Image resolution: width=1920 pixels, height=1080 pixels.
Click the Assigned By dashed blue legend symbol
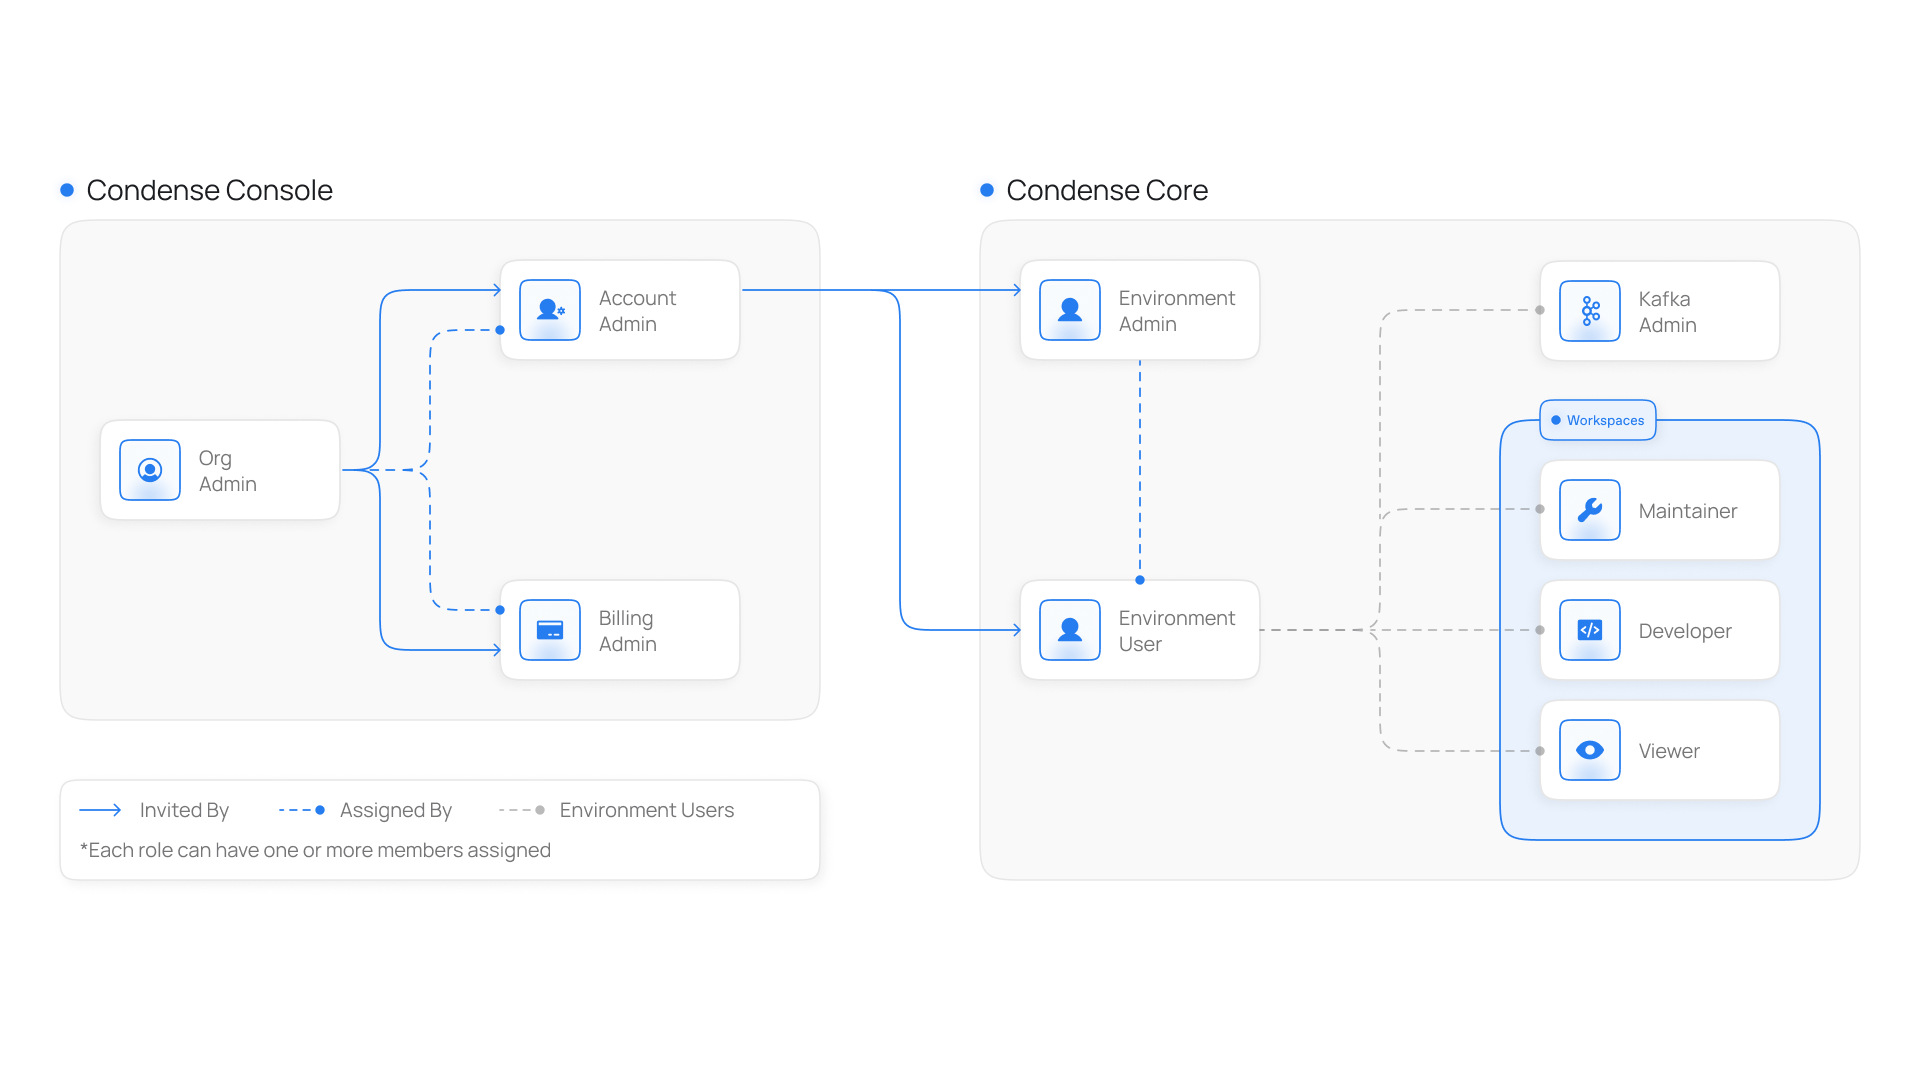tap(302, 810)
